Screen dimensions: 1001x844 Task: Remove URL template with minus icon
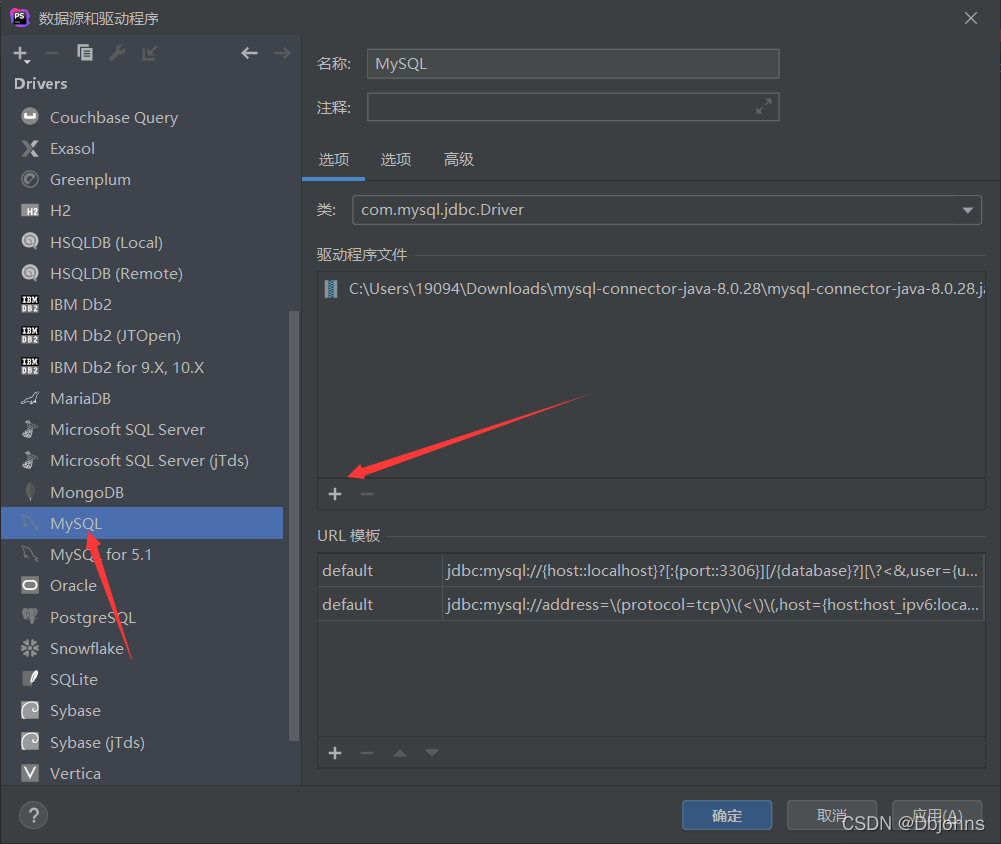pos(366,753)
